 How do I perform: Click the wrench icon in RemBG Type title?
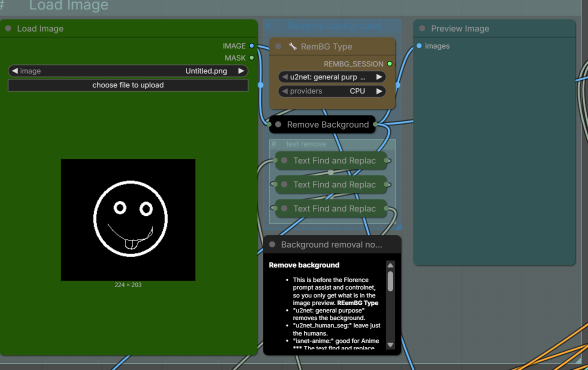pyautogui.click(x=292, y=46)
